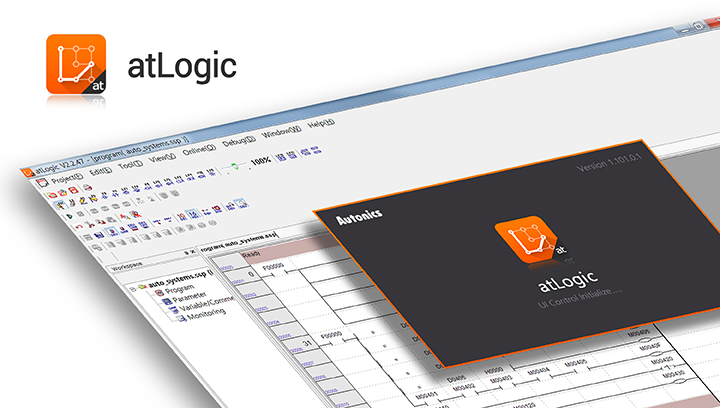720x408 pixels.
Task: Click the Print toolbar icon
Action: tap(88, 188)
